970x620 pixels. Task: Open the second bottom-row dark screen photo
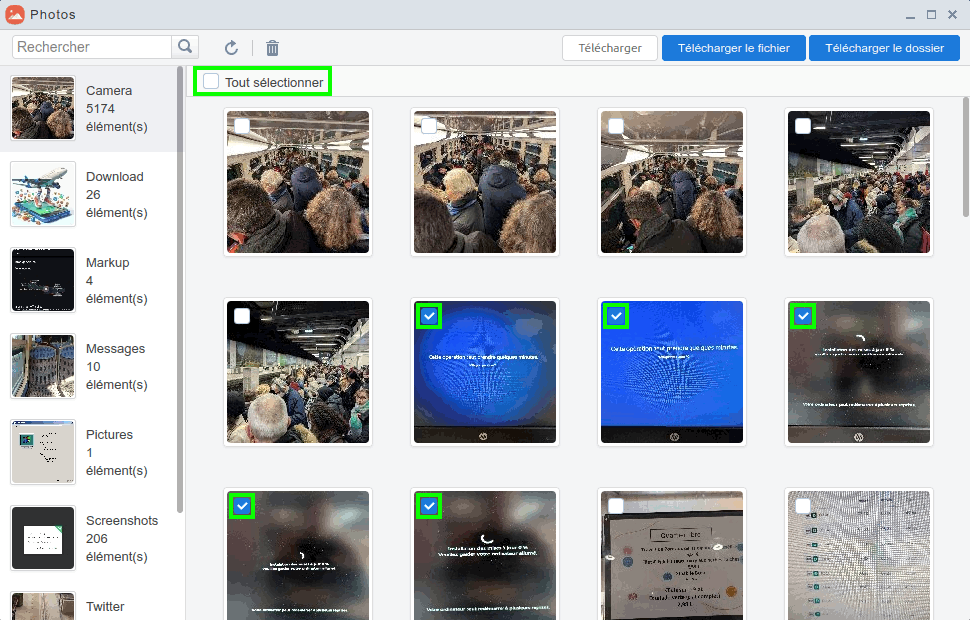(485, 556)
